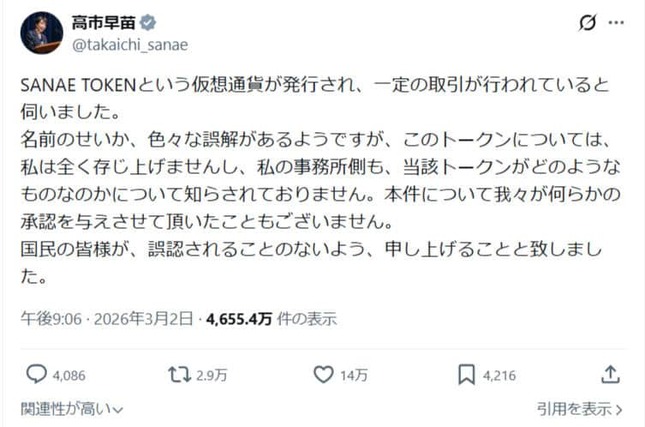Click the reply speech bubble icon
Screen dimensions: 645x427
tap(35, 374)
